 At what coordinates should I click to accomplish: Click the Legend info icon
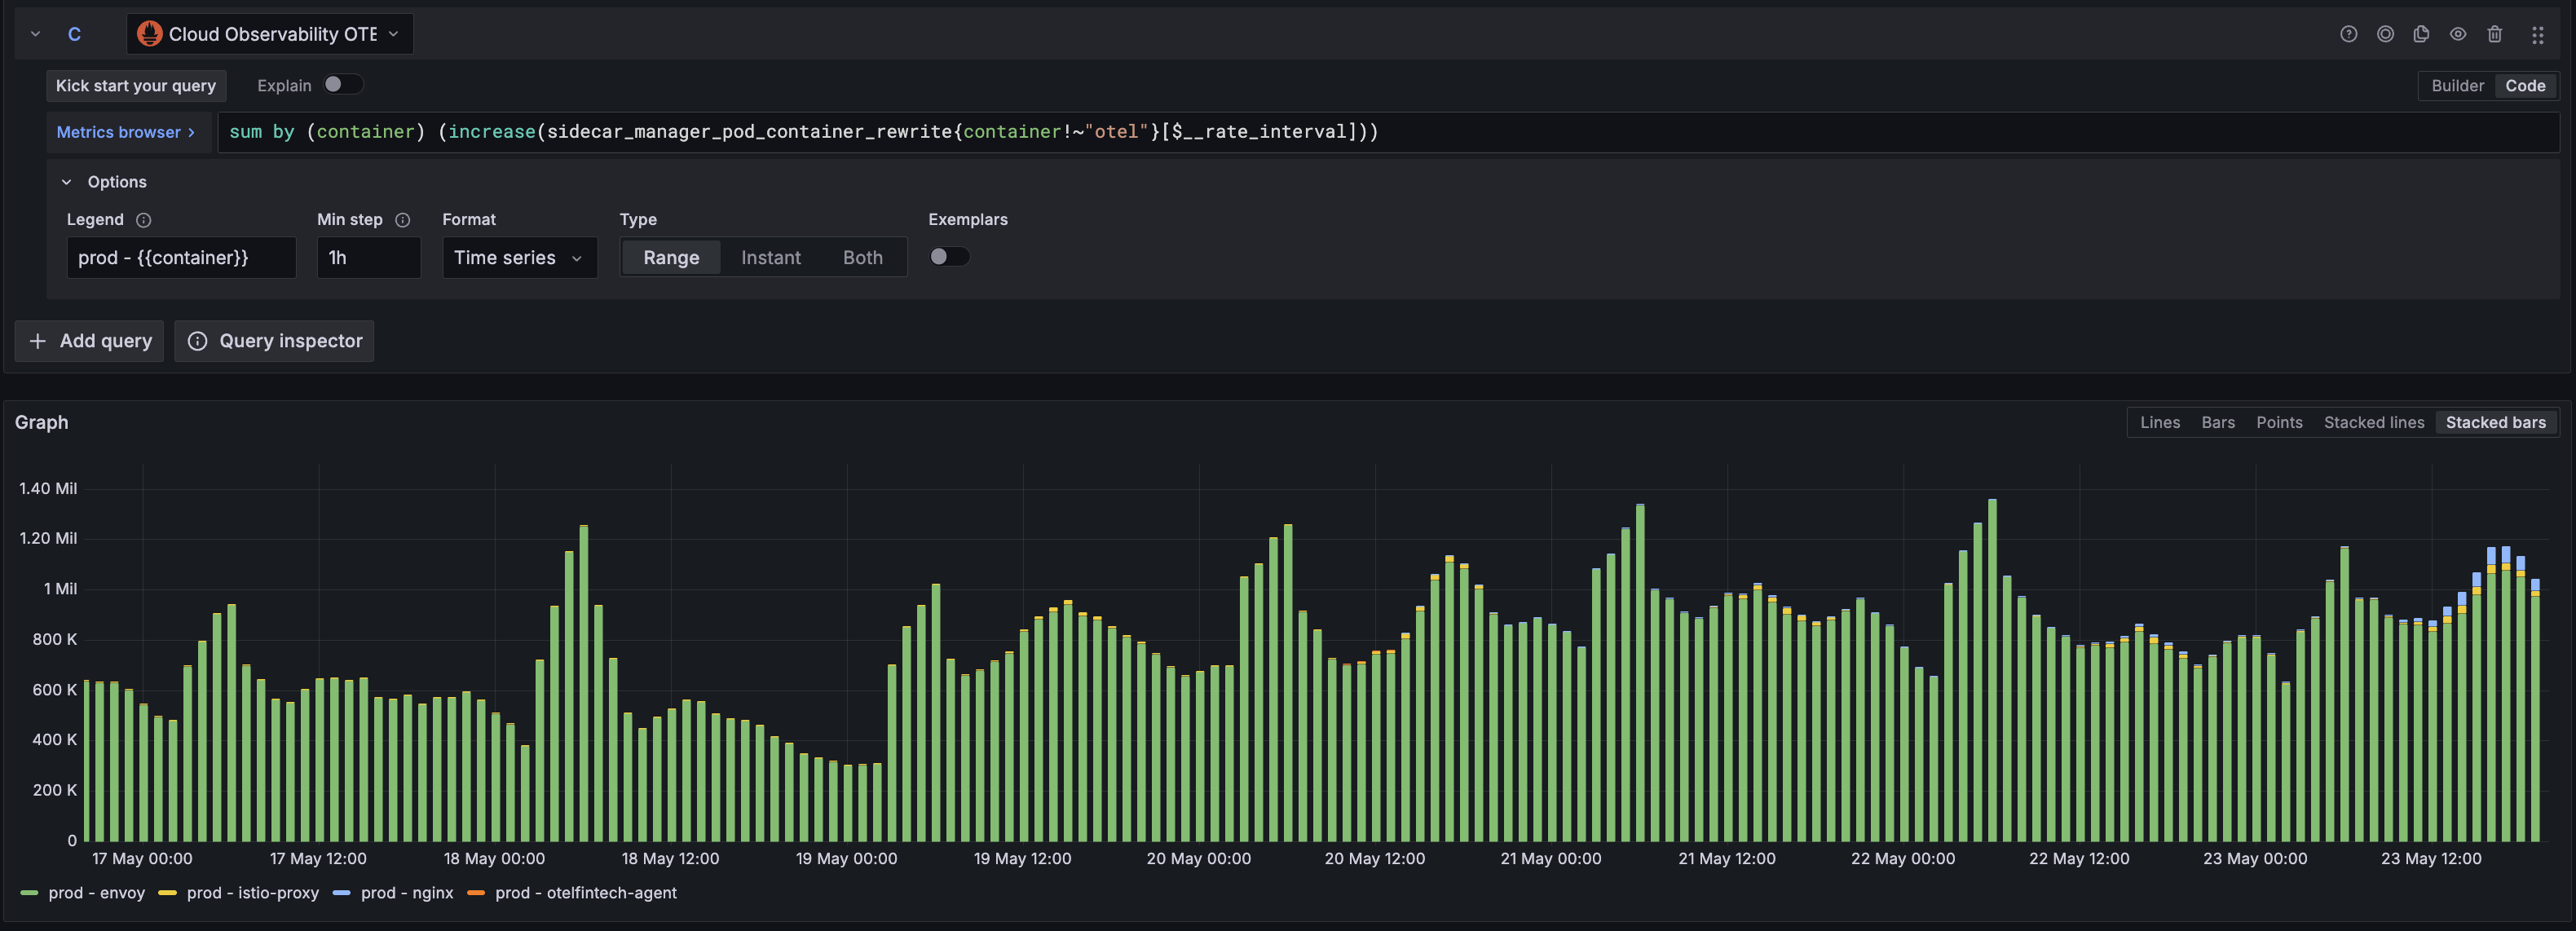(143, 220)
